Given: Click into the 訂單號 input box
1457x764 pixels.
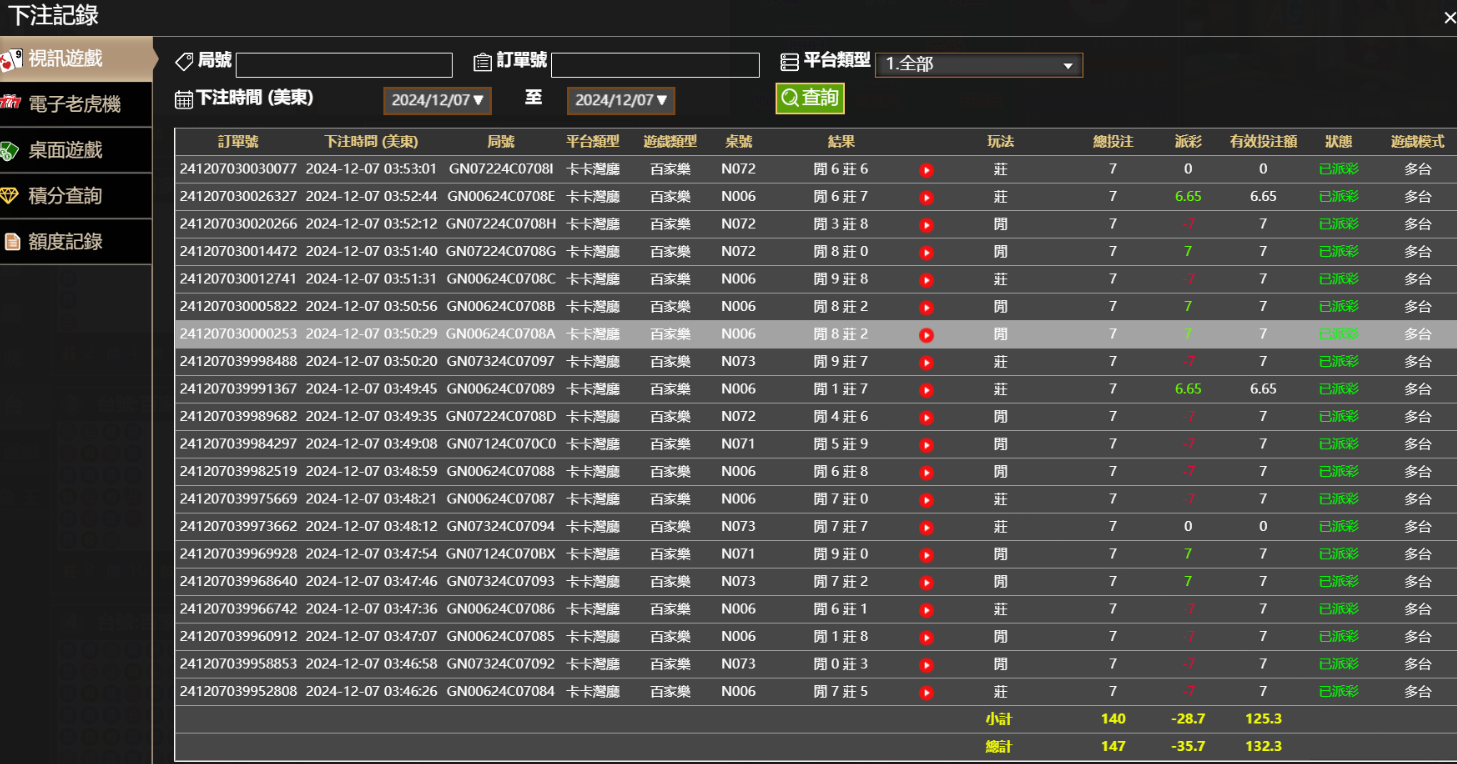Looking at the screenshot, I should click(655, 65).
